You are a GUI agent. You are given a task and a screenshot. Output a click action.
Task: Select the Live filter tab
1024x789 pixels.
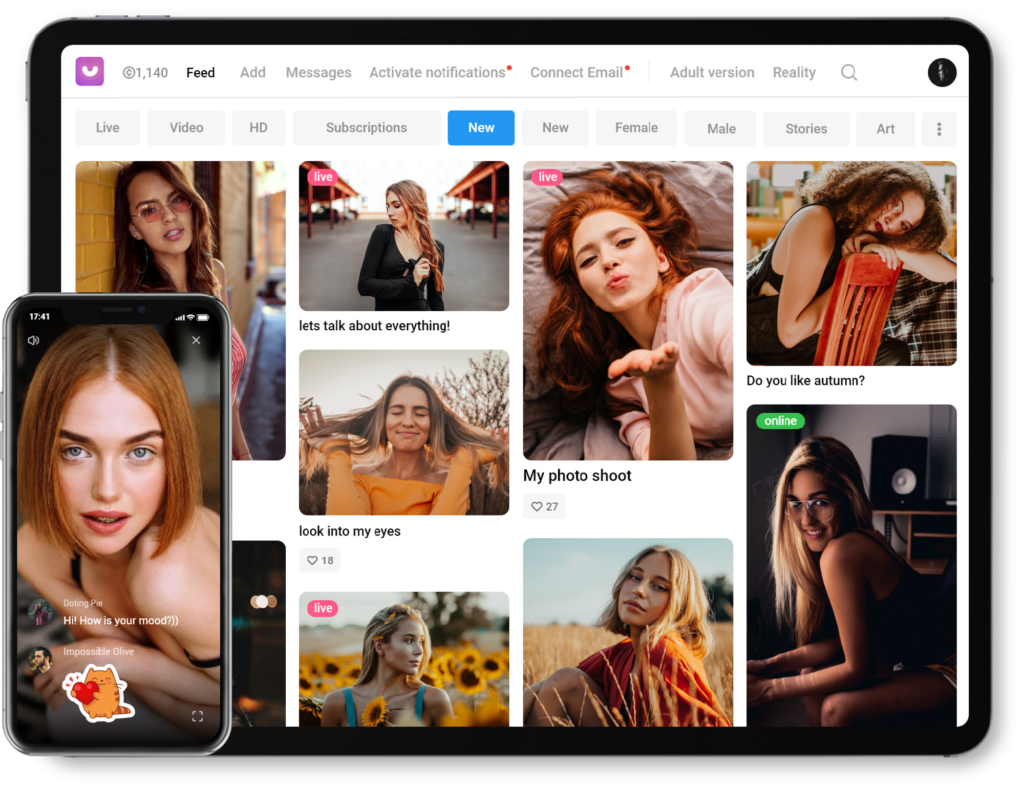(x=108, y=128)
